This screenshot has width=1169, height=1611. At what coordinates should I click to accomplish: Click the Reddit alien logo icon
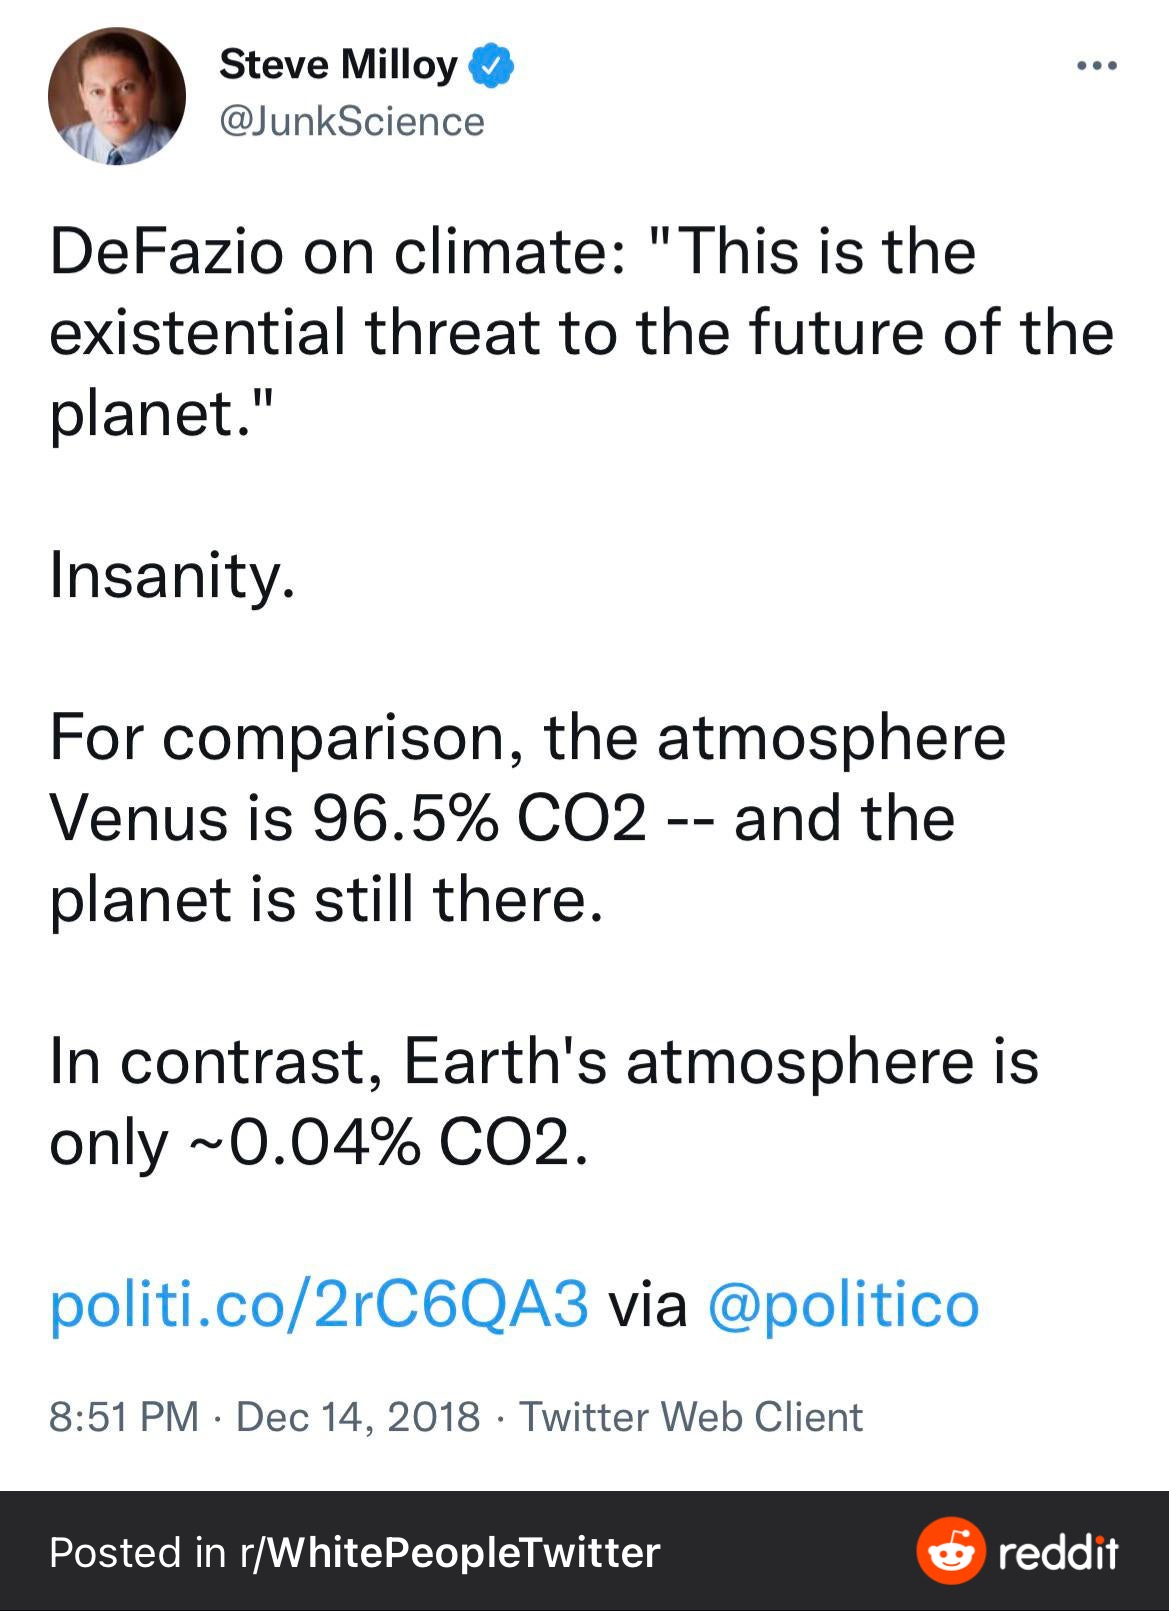click(950, 1551)
